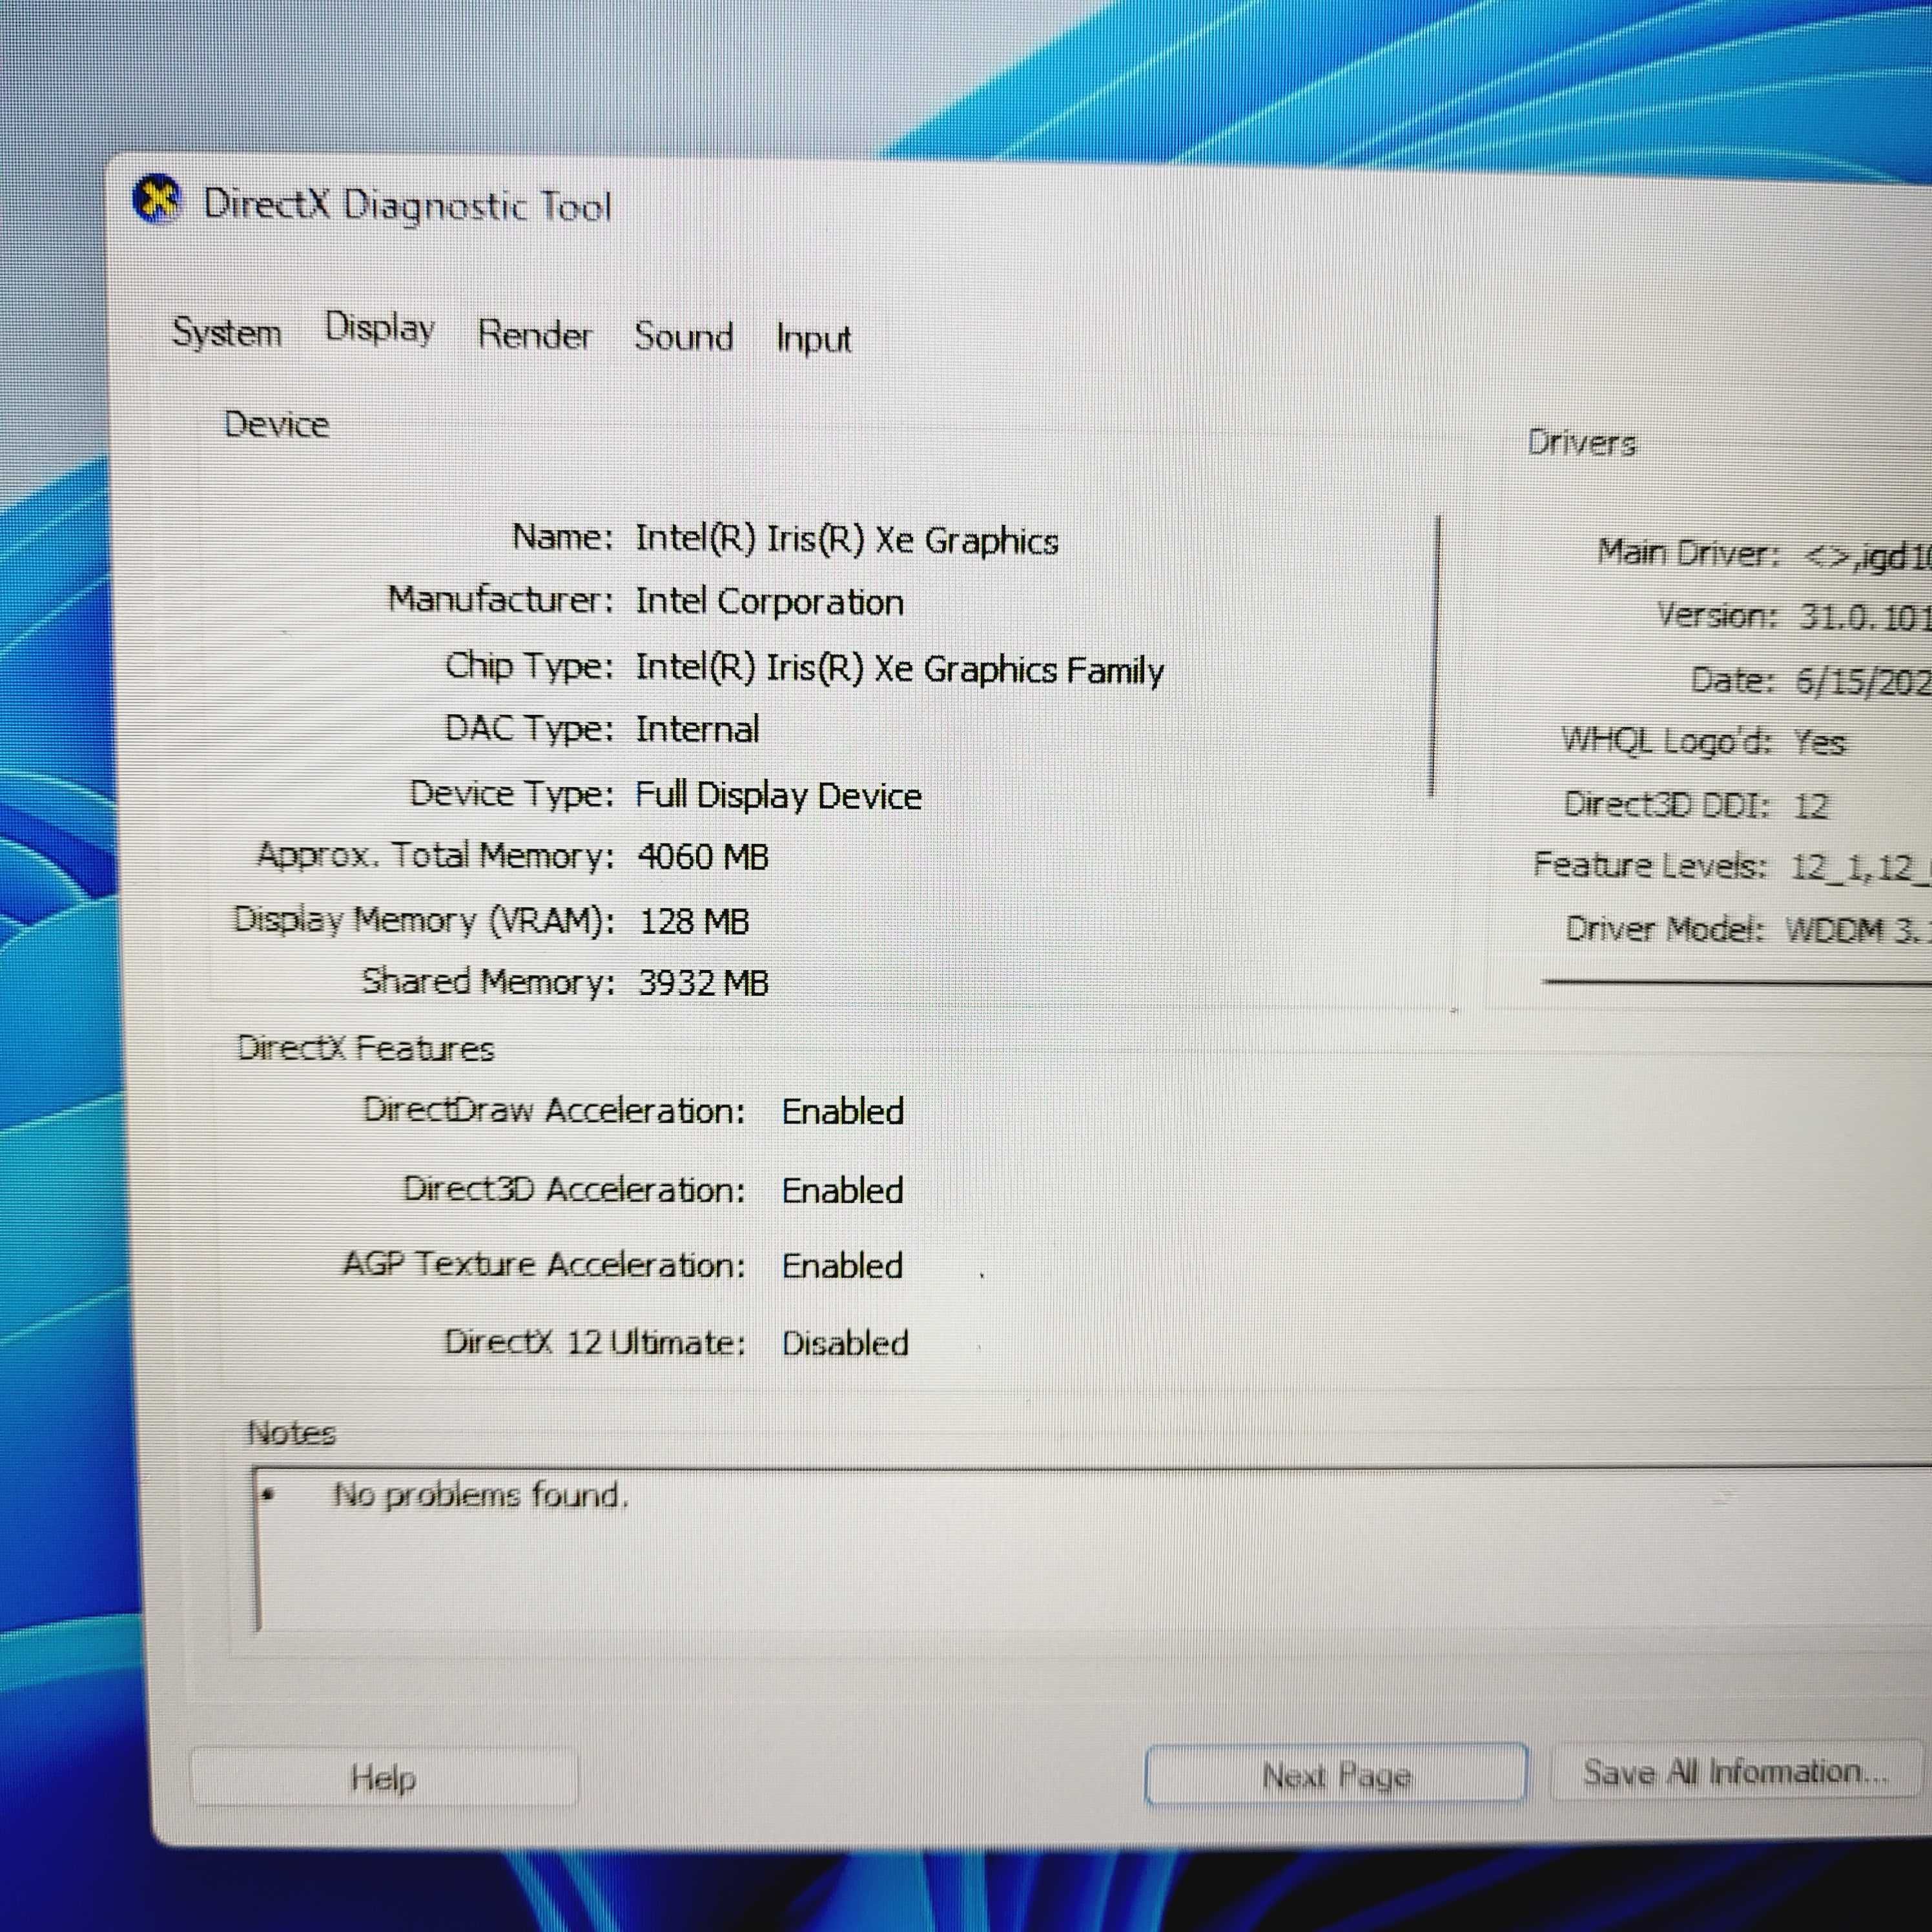This screenshot has height=1932, width=1932.
Task: Click the 'DirectX Features' group label
Action: pyautogui.click(x=365, y=1049)
